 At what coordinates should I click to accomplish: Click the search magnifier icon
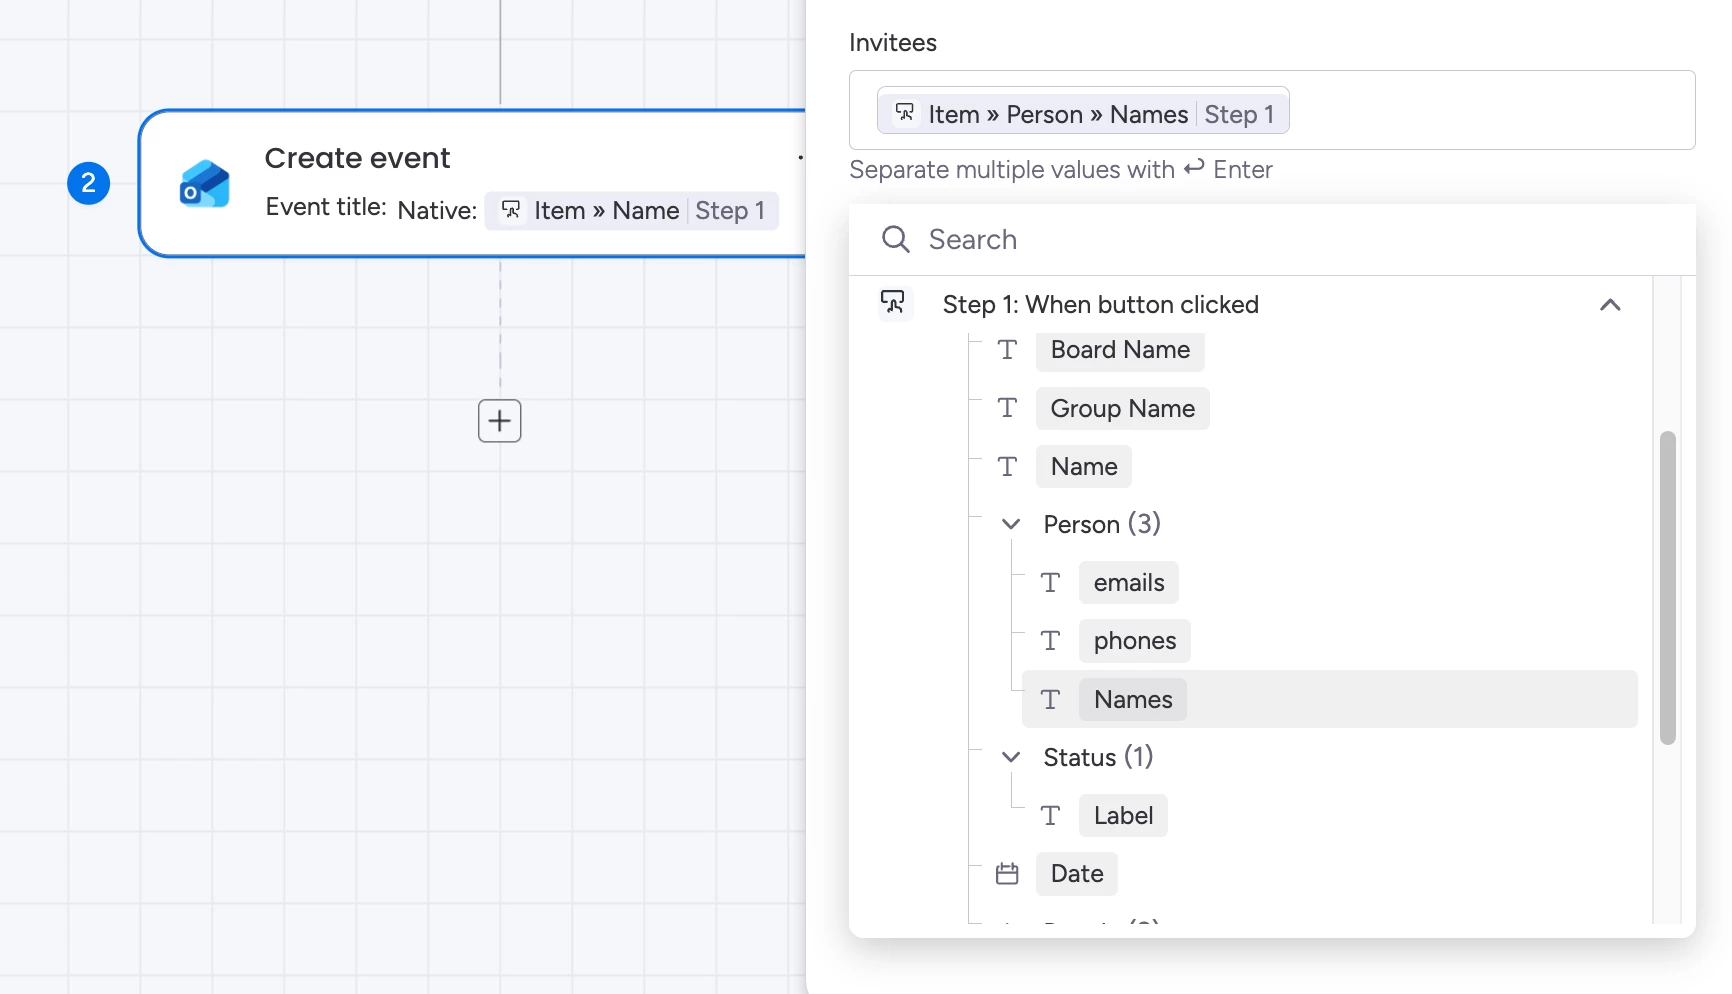pyautogui.click(x=895, y=240)
